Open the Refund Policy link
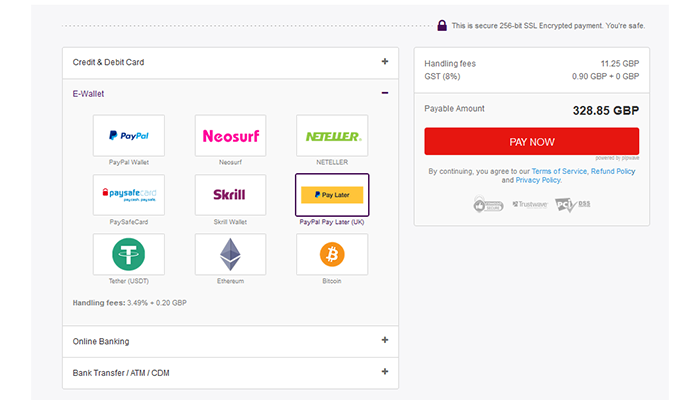The width and height of the screenshot is (700, 400). pos(613,171)
